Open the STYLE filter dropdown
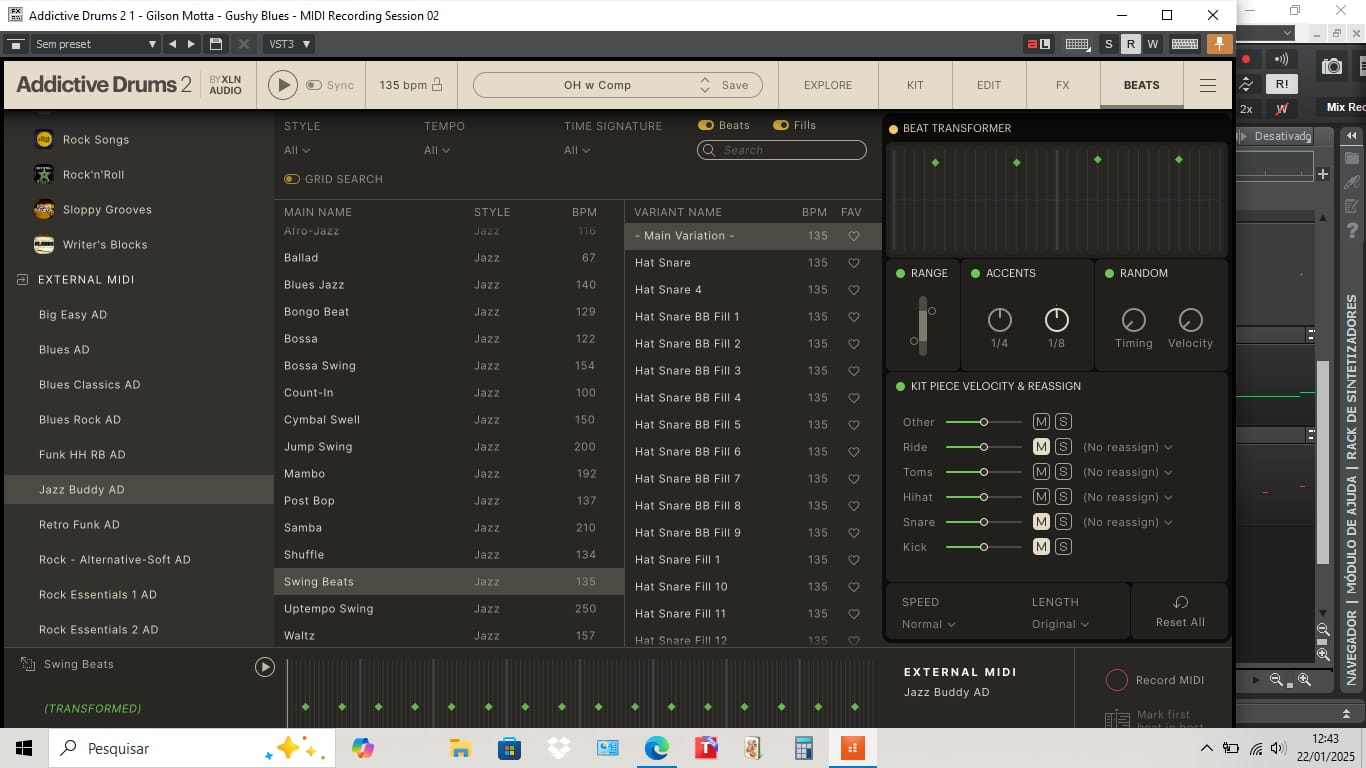The height and width of the screenshot is (768, 1366). (x=297, y=150)
